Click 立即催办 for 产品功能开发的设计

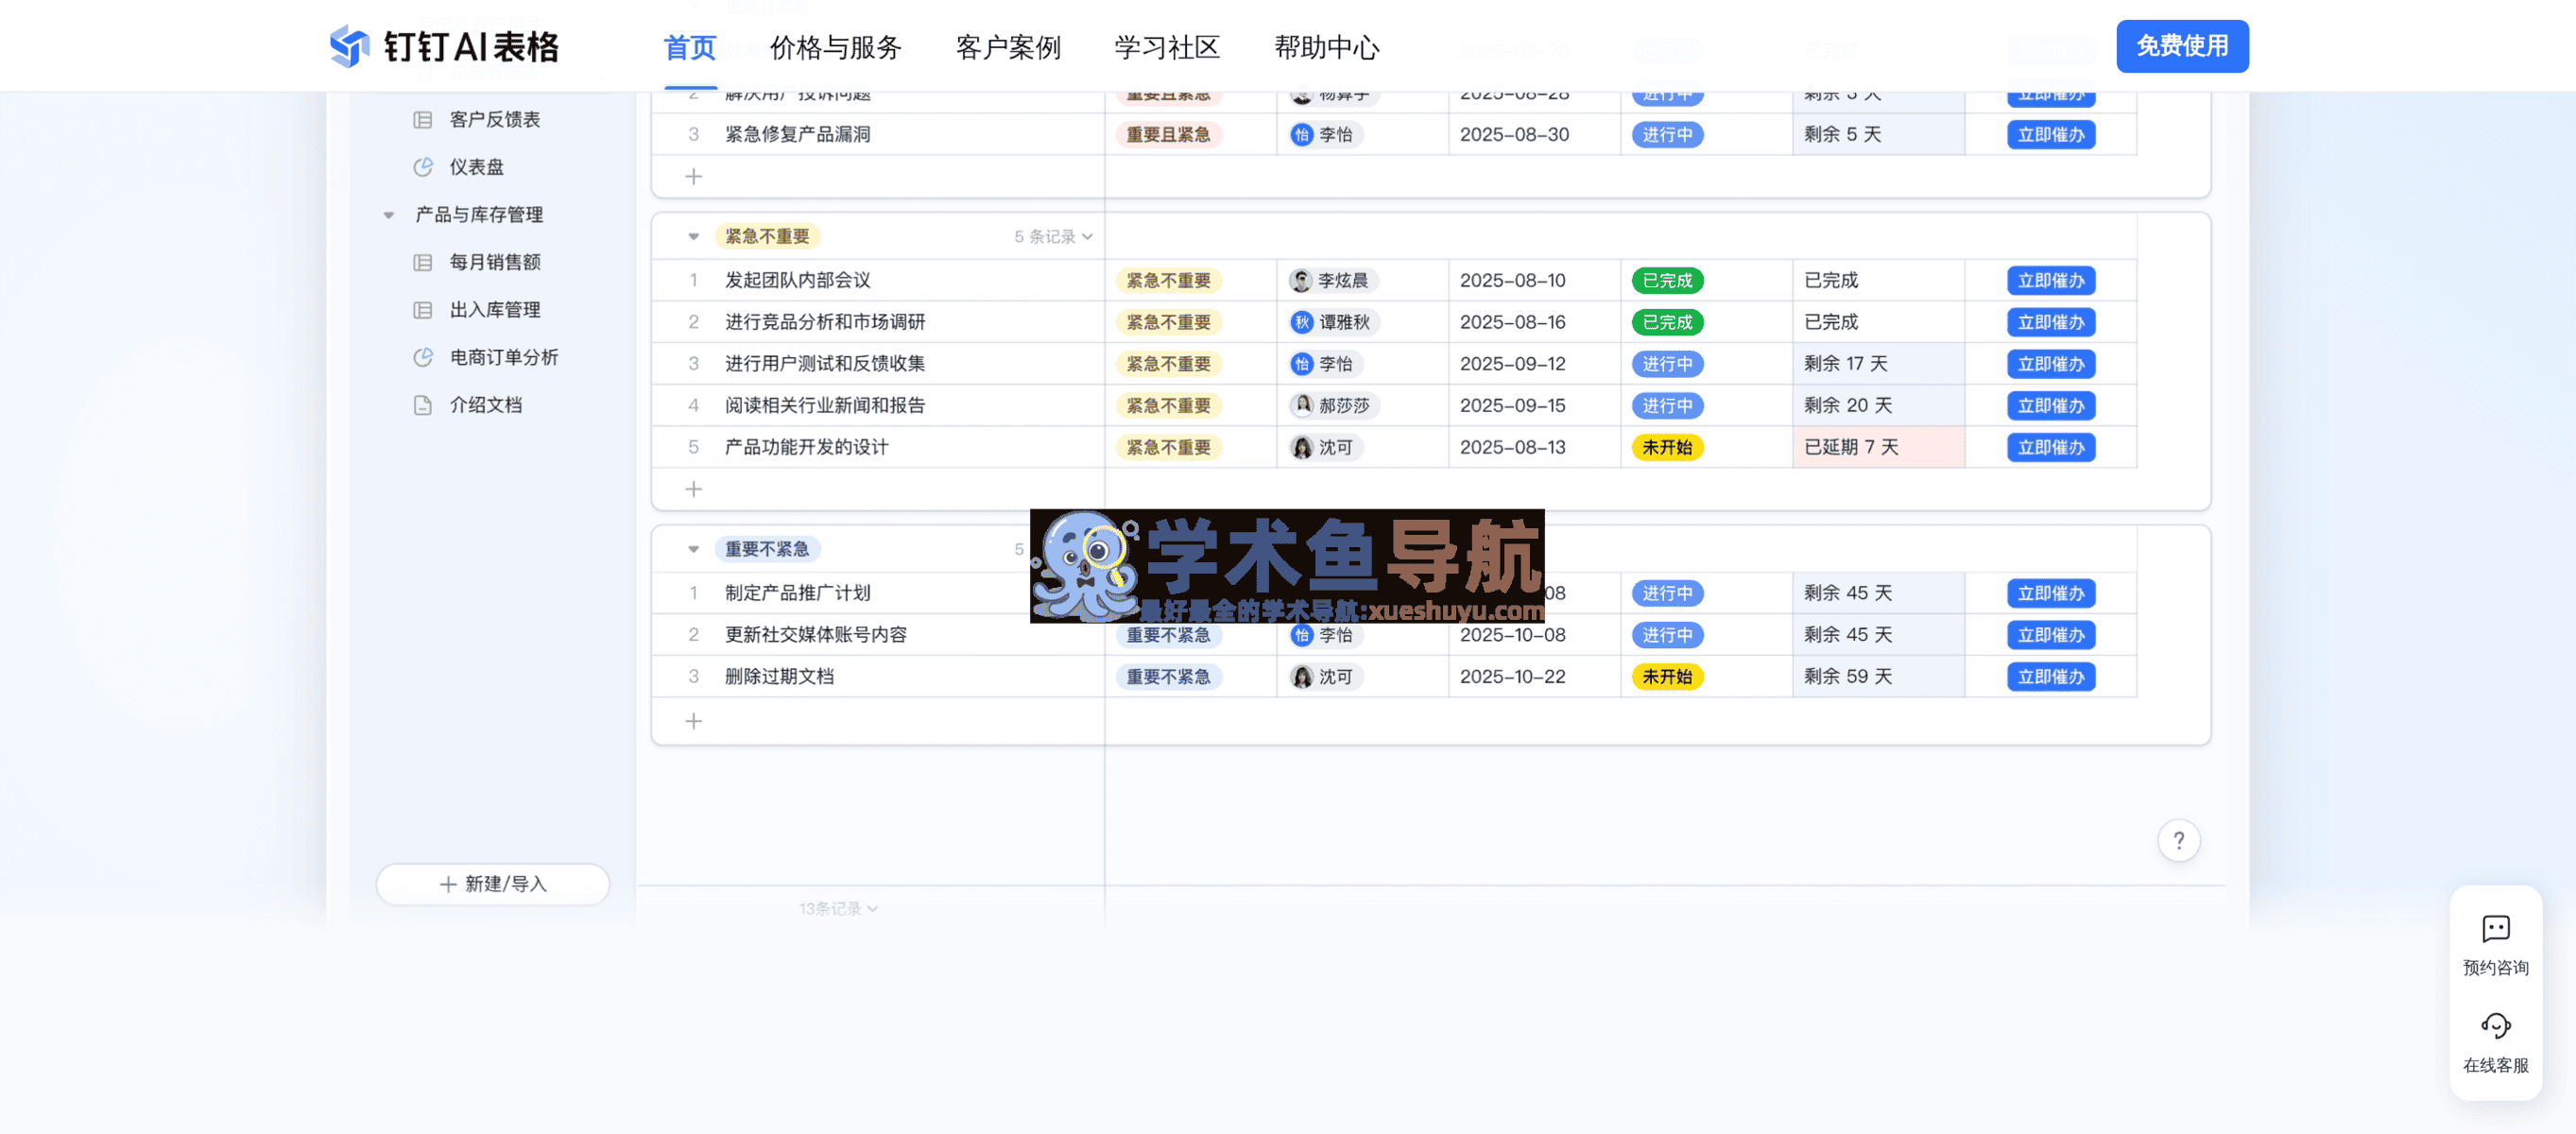coord(2050,447)
